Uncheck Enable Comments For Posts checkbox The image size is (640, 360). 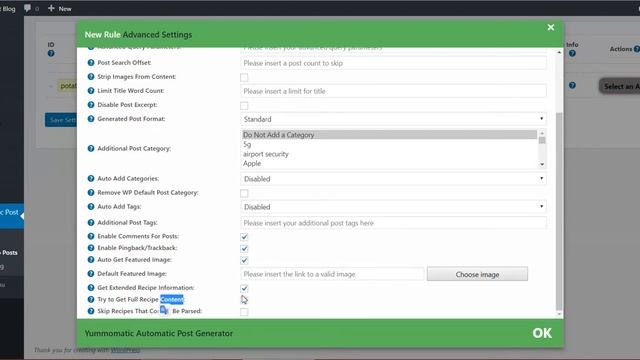(x=244, y=237)
